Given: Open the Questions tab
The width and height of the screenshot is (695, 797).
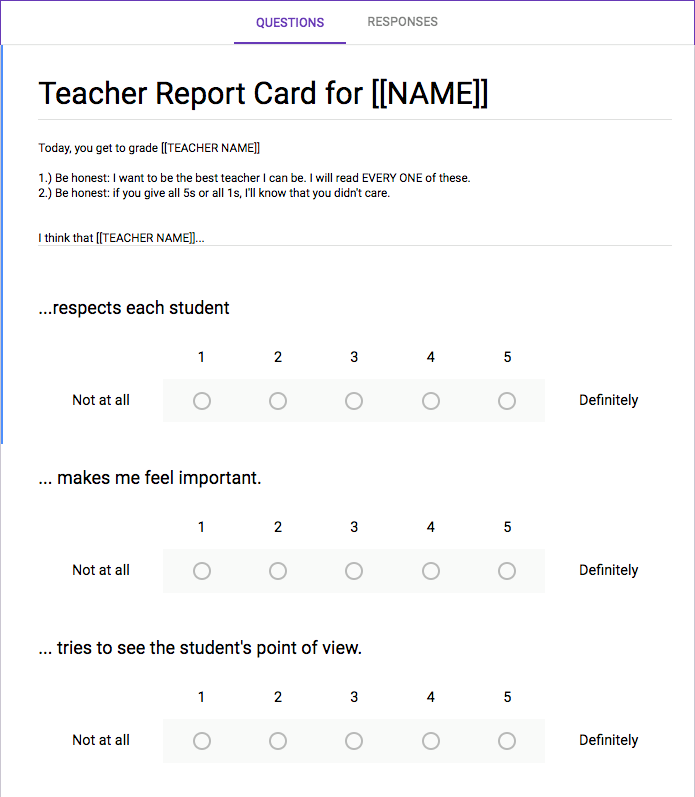Looking at the screenshot, I should tap(290, 22).
